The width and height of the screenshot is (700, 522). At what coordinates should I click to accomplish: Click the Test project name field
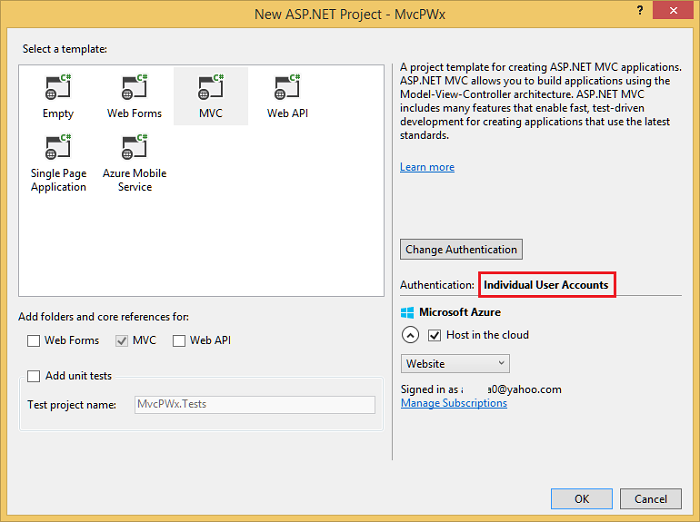[254, 405]
